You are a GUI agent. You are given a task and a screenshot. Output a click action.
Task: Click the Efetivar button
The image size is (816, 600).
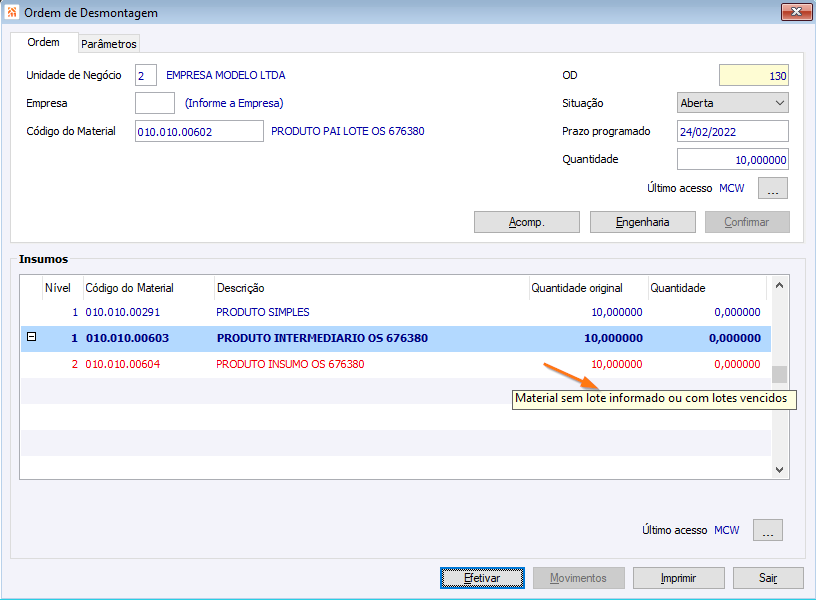click(482, 578)
